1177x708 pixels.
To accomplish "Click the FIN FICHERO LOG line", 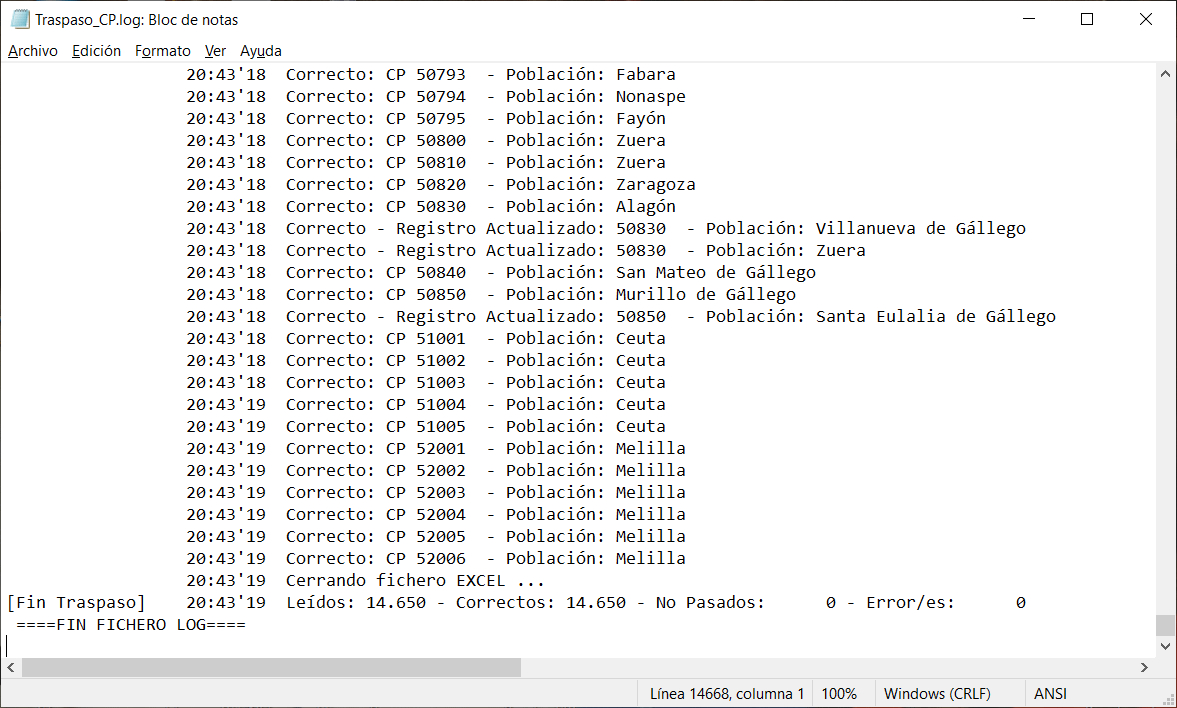I will 131,625.
